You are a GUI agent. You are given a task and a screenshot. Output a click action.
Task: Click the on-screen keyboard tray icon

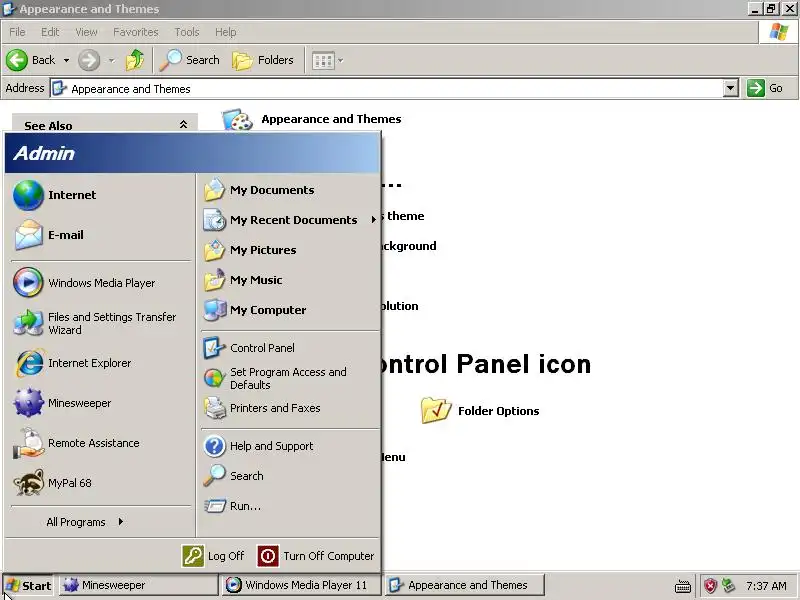tap(683, 586)
